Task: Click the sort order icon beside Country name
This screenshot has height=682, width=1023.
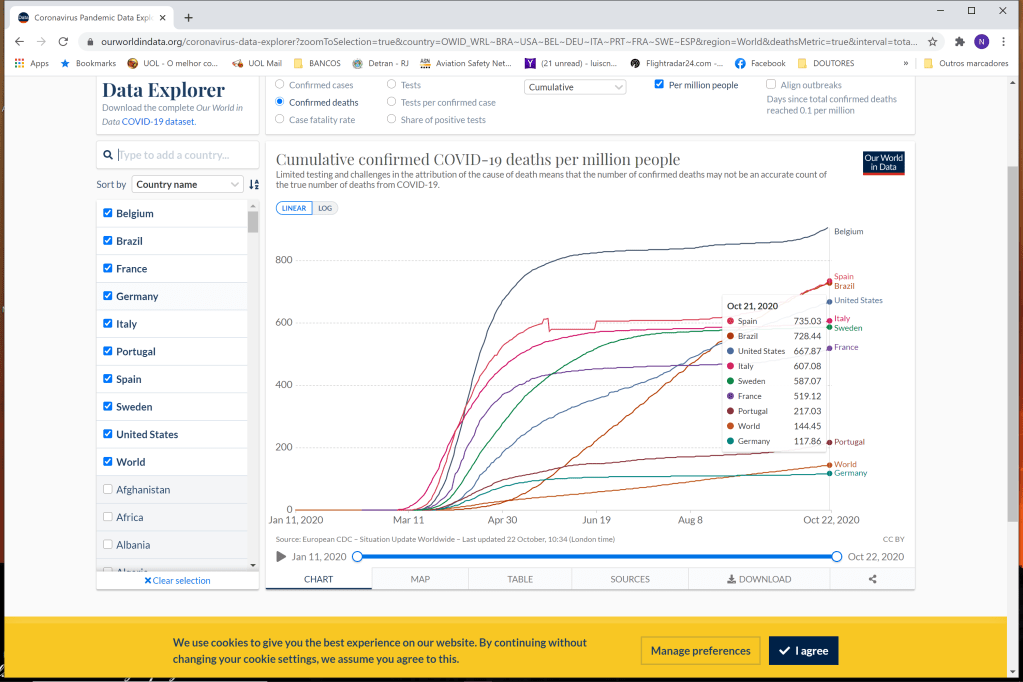Action: 254,184
